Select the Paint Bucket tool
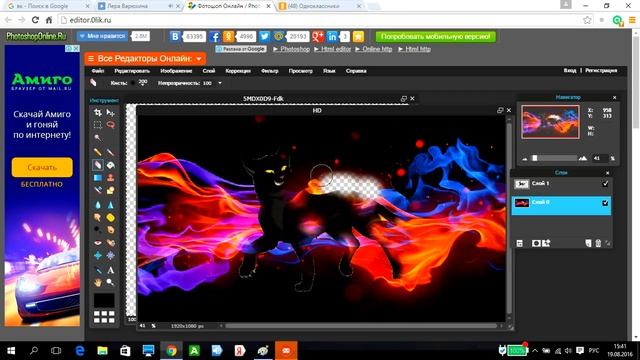 point(110,165)
